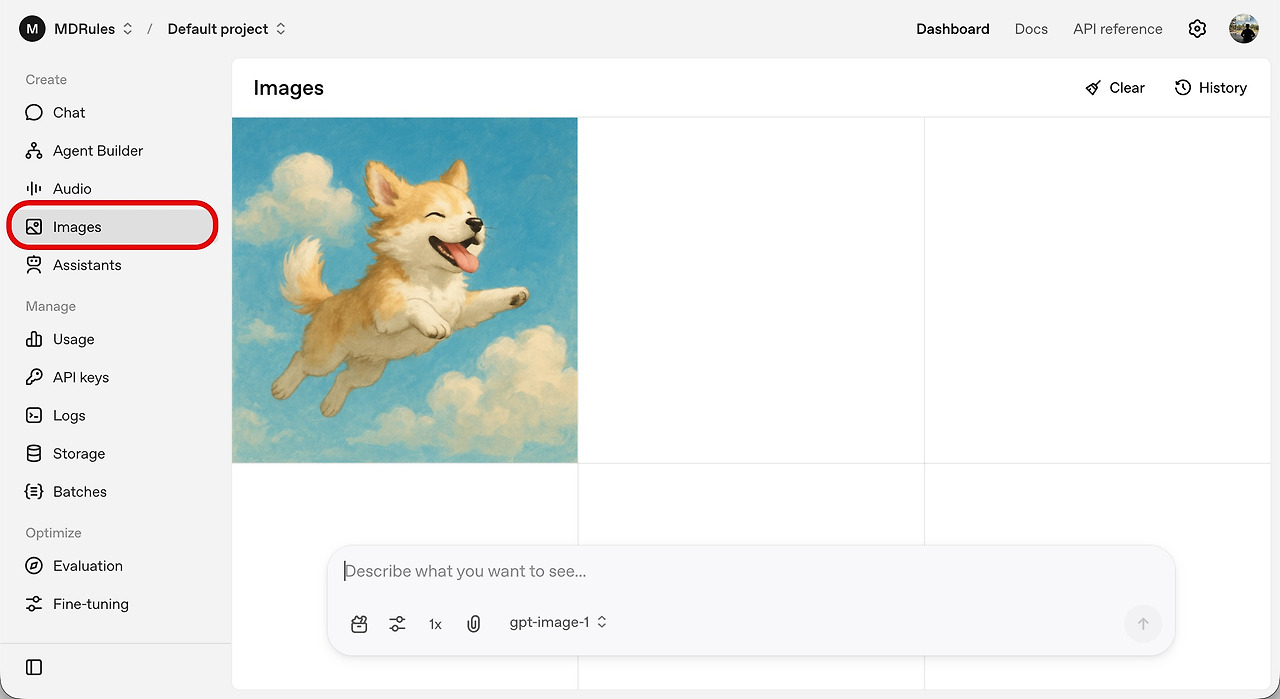The image size is (1280, 699).
Task: Attach a file with paperclip icon
Action: tap(474, 623)
